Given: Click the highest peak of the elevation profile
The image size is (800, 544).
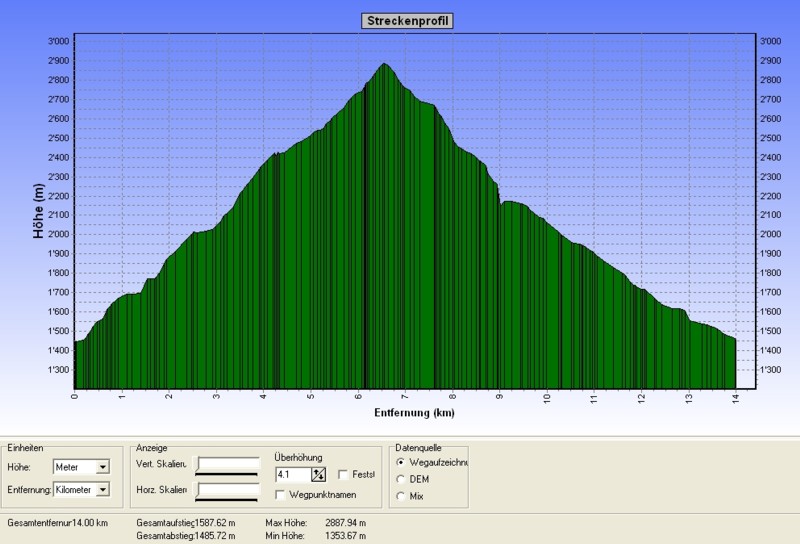Looking at the screenshot, I should (x=385, y=65).
